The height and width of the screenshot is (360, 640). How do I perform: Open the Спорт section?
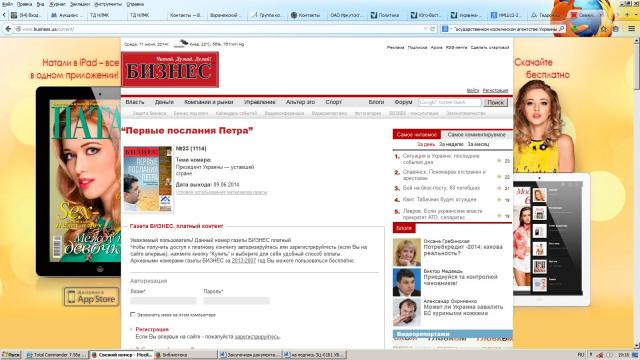point(333,102)
